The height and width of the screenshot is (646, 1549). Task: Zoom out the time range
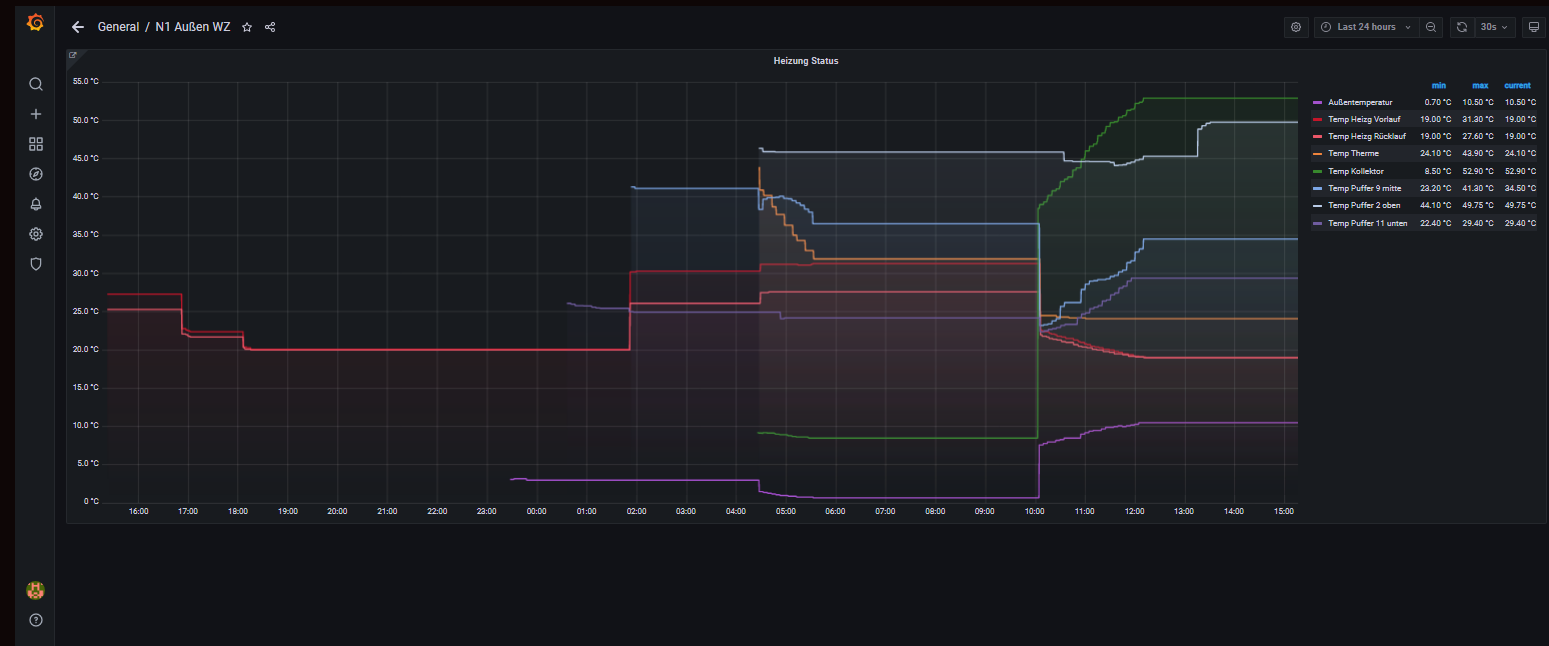click(x=1431, y=27)
